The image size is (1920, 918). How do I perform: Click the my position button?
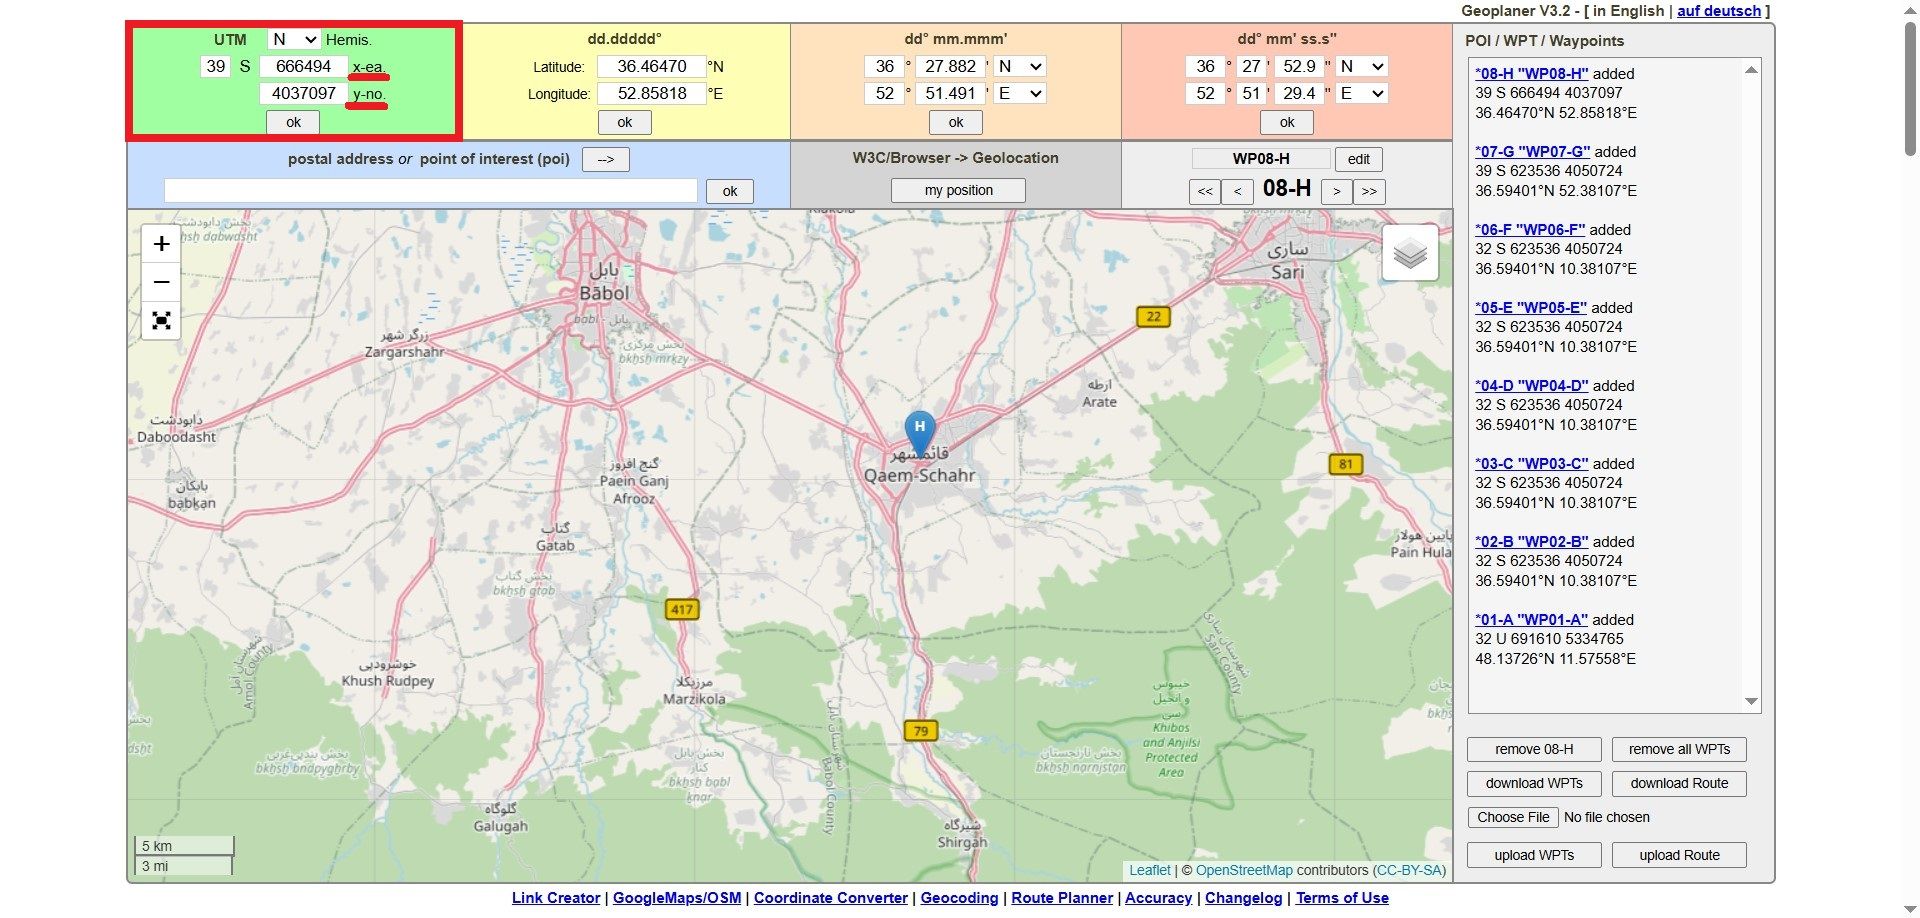(958, 190)
